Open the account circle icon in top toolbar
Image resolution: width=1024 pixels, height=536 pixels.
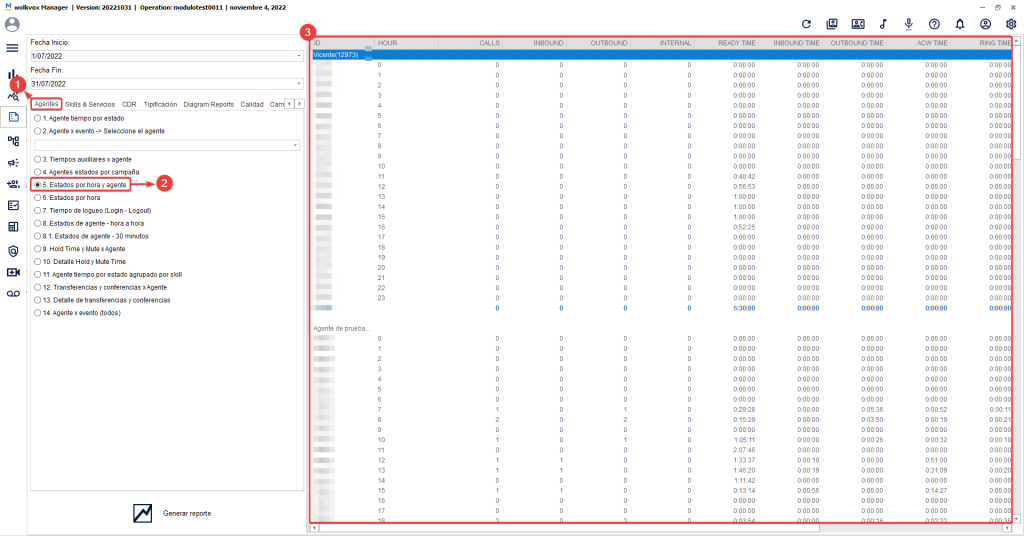[x=985, y=24]
